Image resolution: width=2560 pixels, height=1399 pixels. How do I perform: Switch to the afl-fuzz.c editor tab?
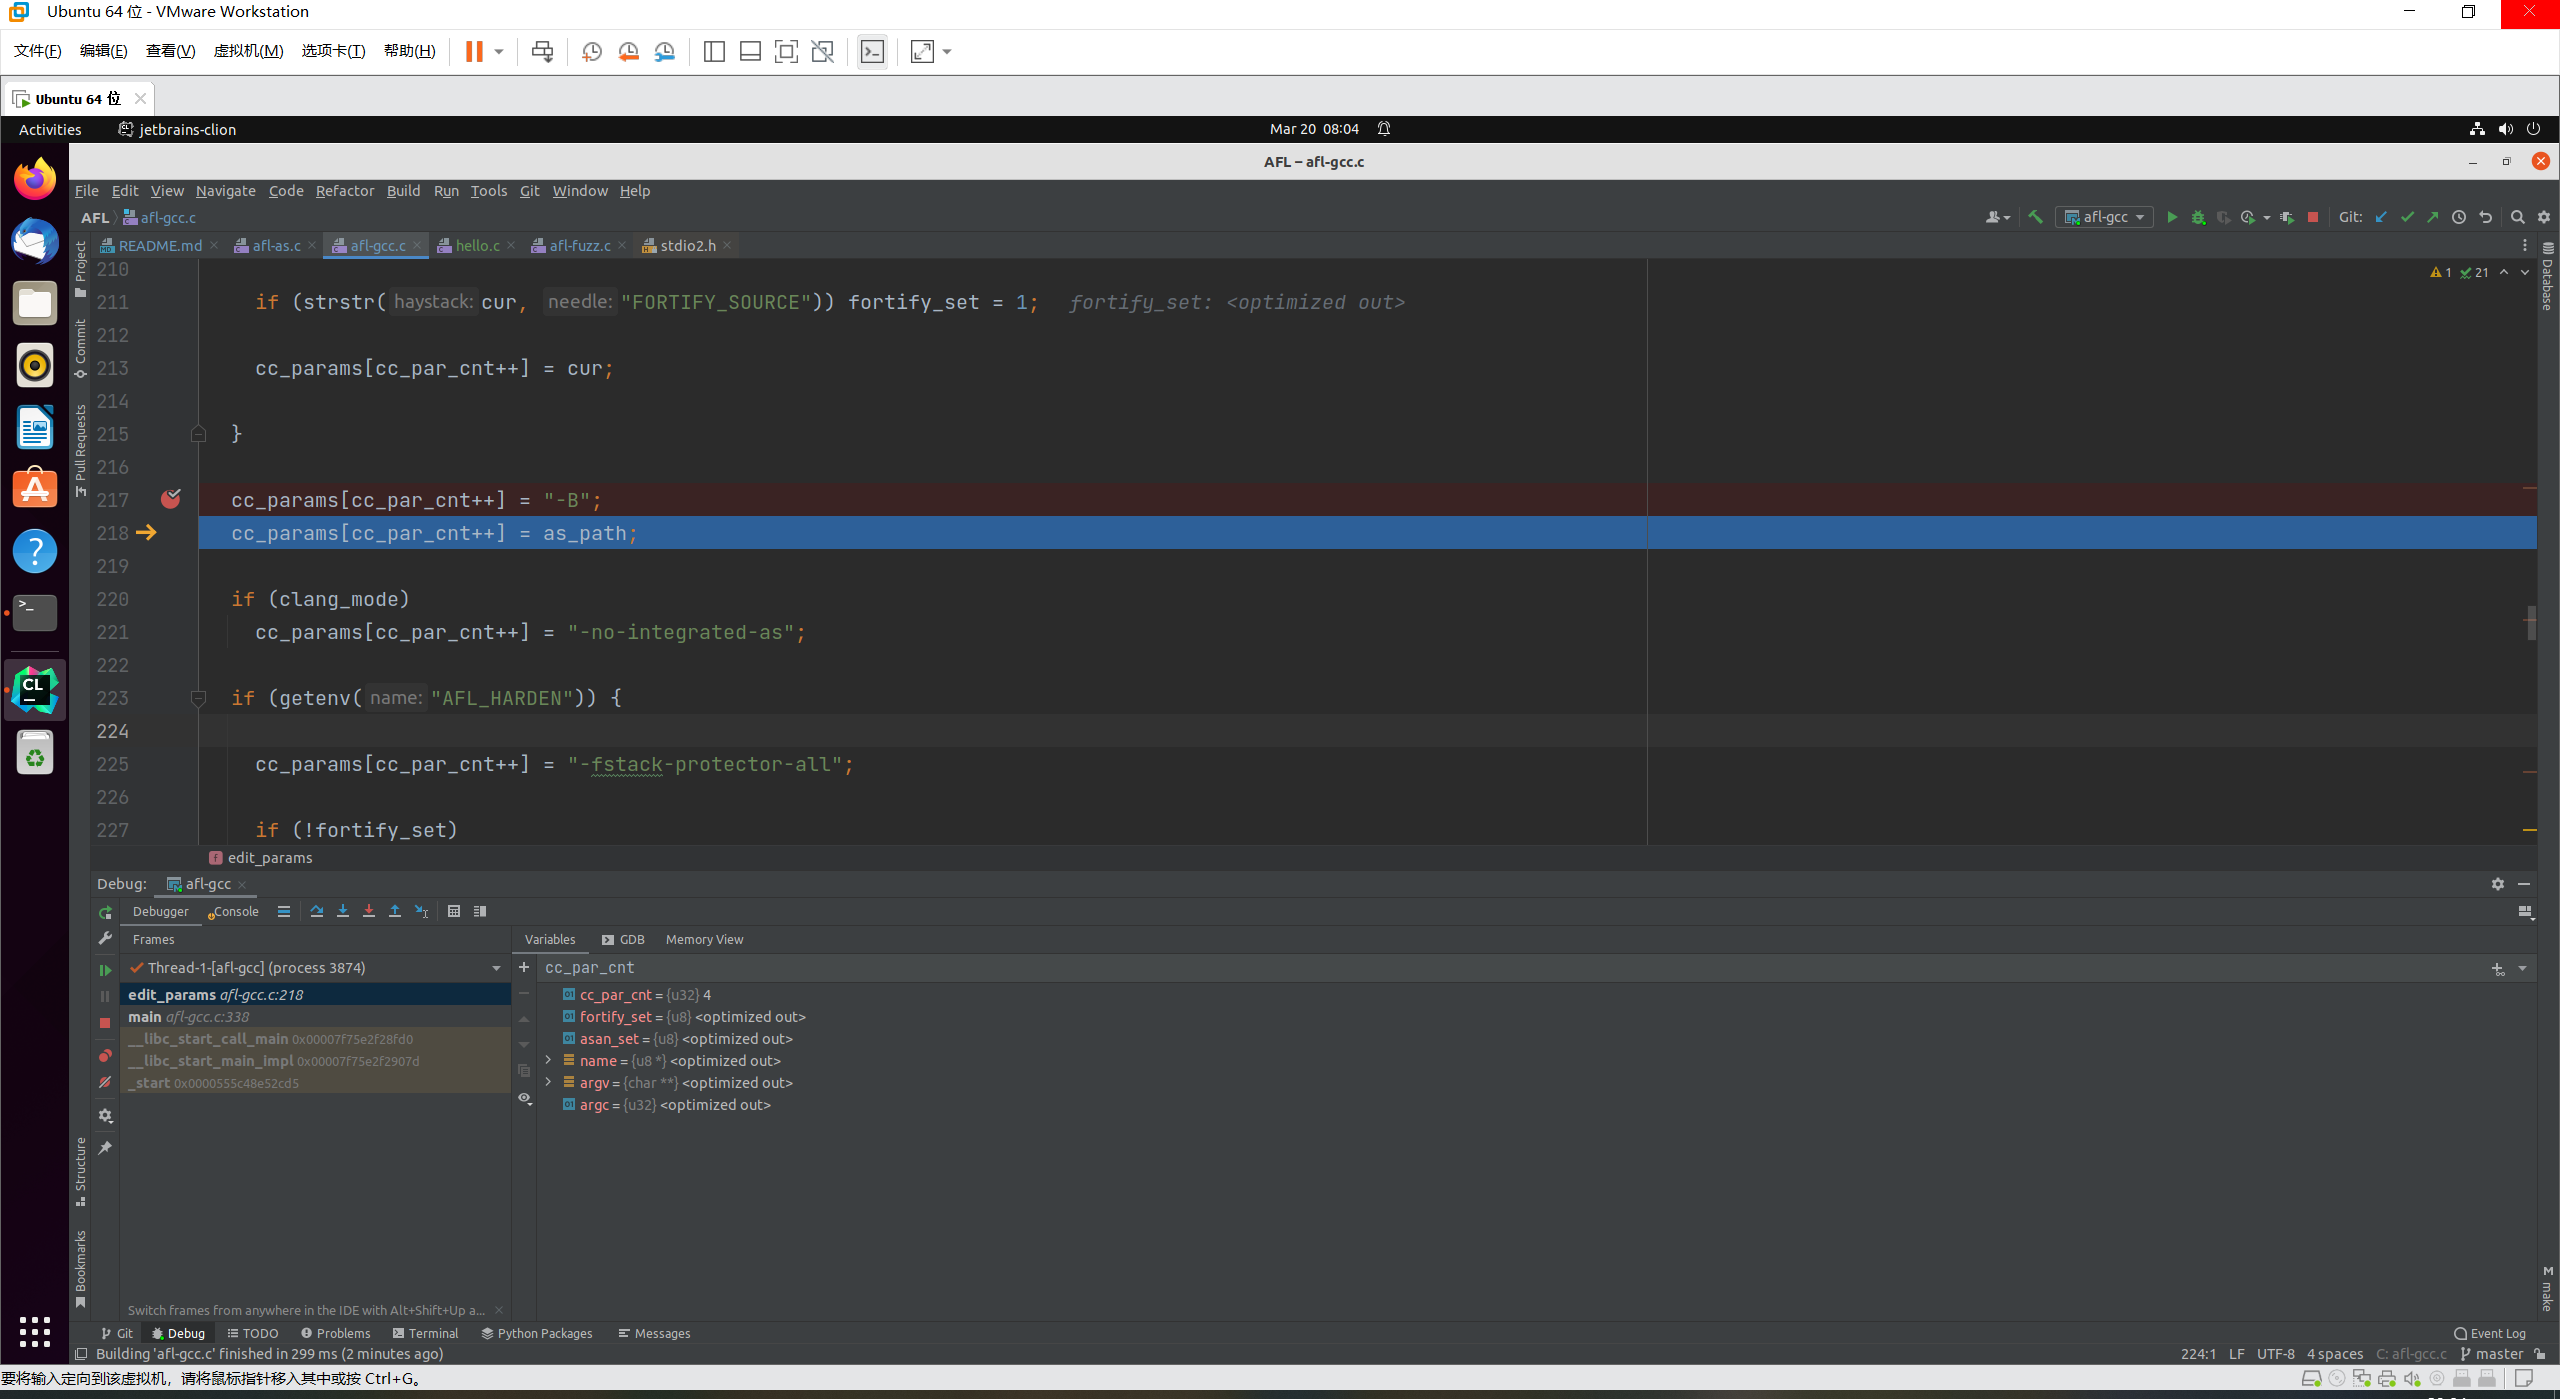(x=580, y=246)
